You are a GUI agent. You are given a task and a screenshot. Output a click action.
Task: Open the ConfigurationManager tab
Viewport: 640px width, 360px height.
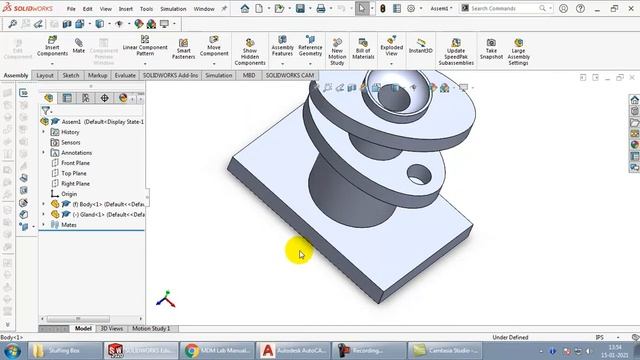tap(86, 98)
